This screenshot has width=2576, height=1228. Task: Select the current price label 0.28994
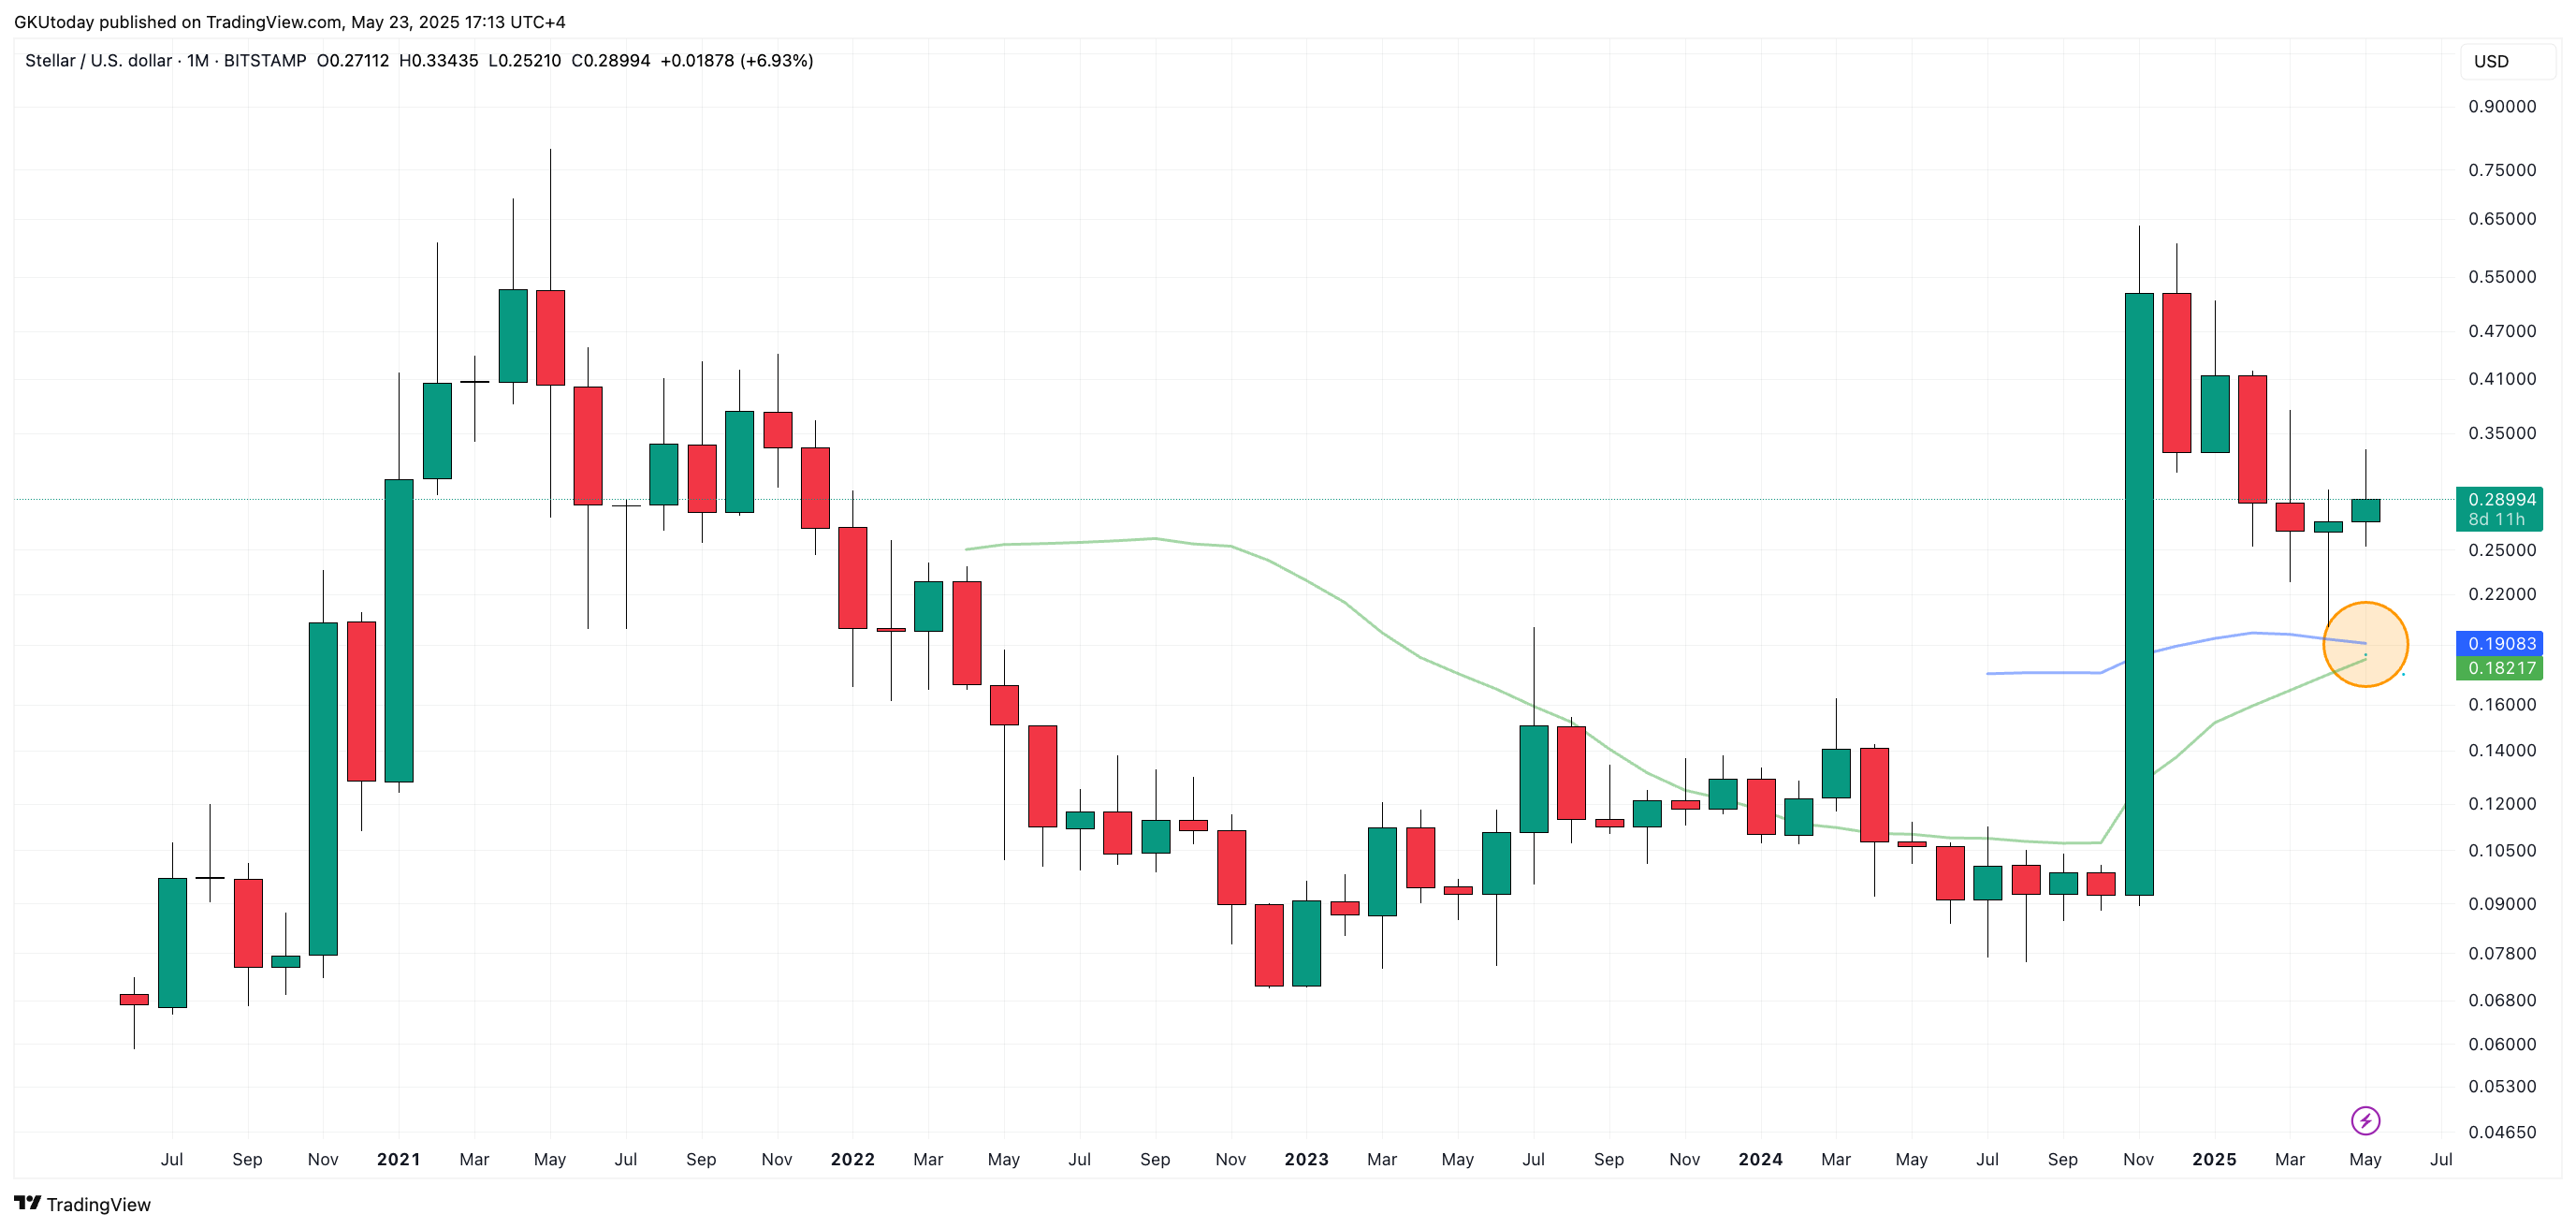pyautogui.click(x=2500, y=499)
